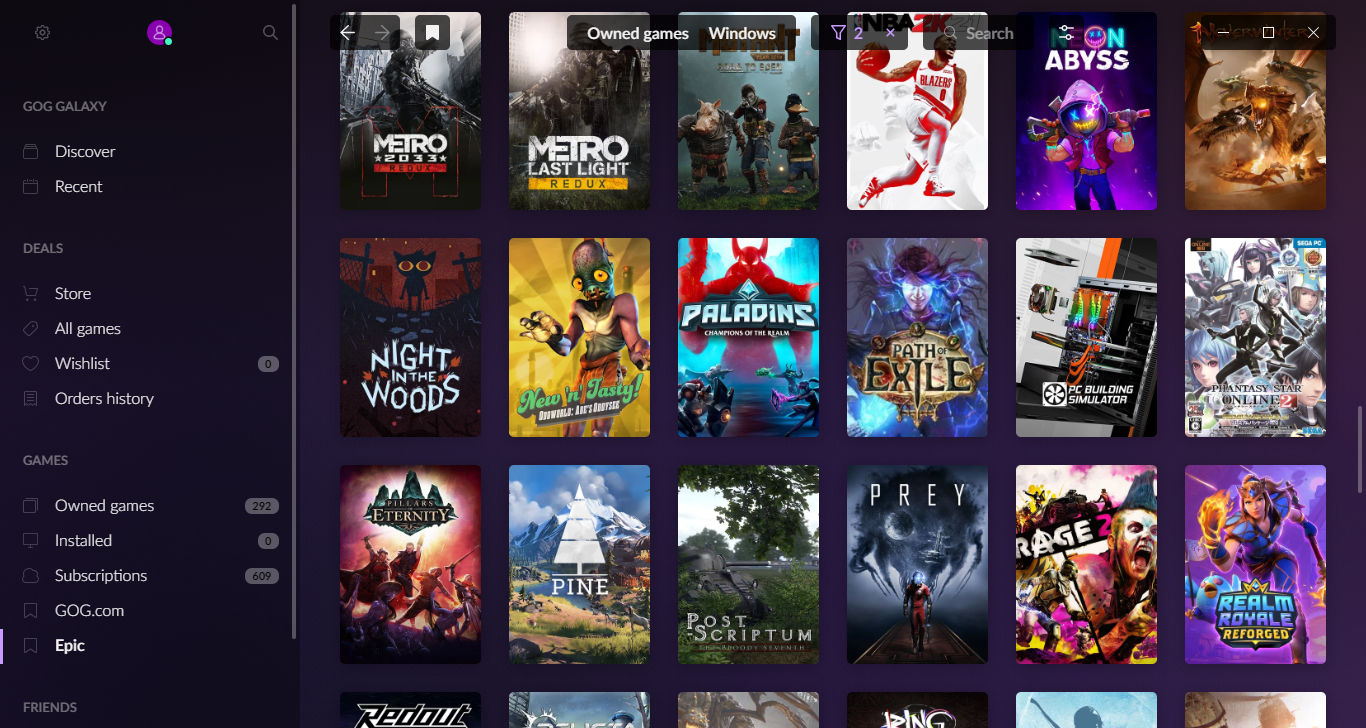Open the settings gear menu
This screenshot has height=728, width=1366.
point(42,33)
